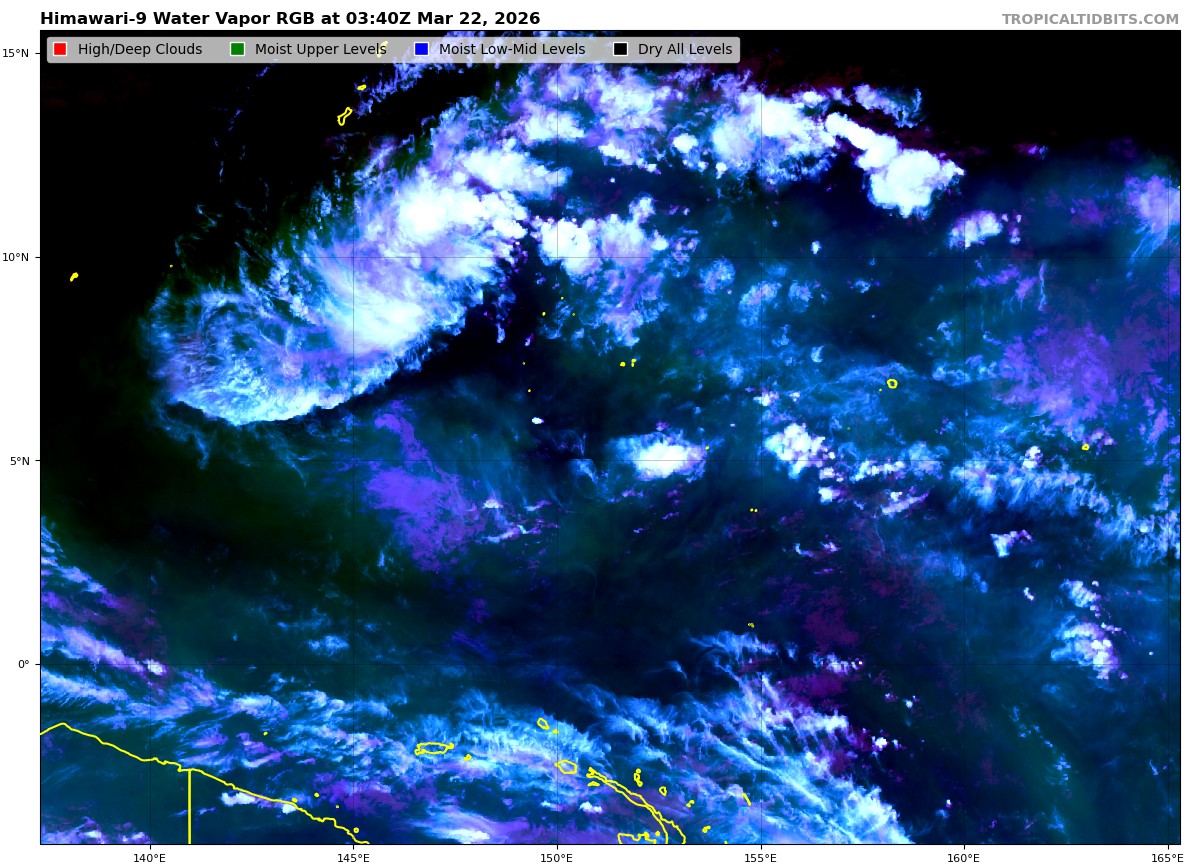This screenshot has width=1200, height=867.
Task: Click the 0° equator axis label
Action: [24, 664]
